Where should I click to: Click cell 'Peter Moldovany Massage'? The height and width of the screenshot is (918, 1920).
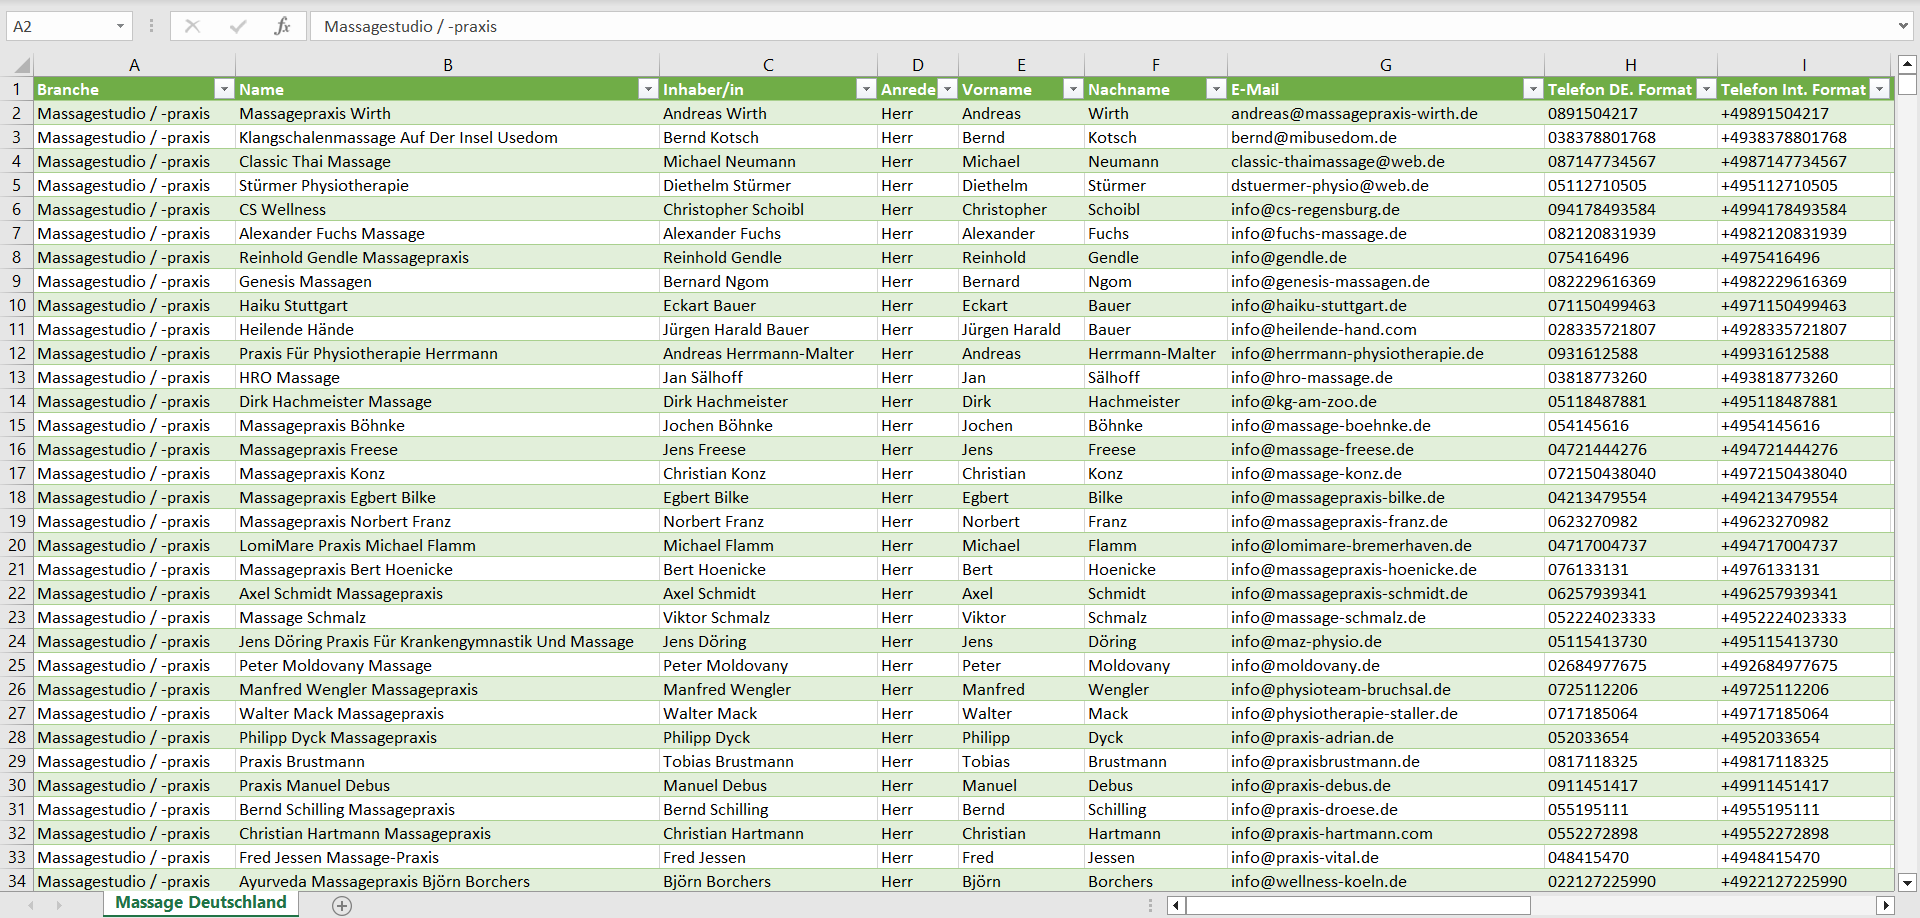click(447, 665)
